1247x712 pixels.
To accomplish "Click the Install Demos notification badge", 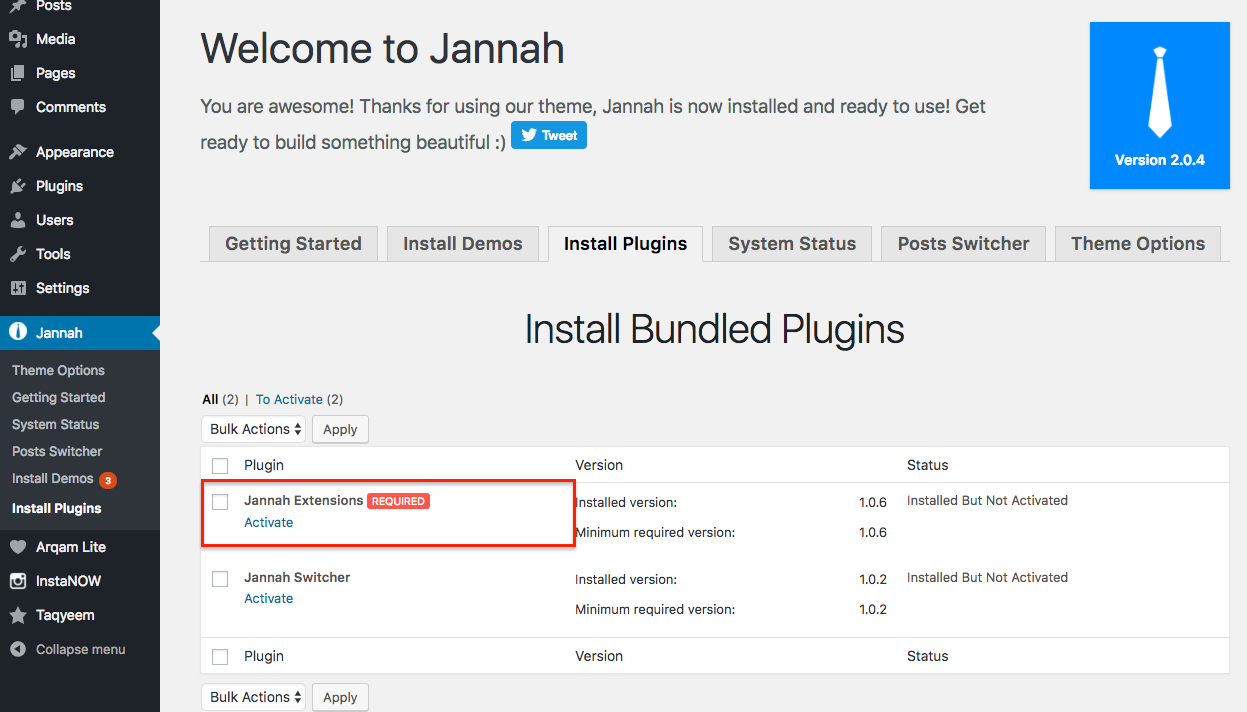I will (108, 480).
